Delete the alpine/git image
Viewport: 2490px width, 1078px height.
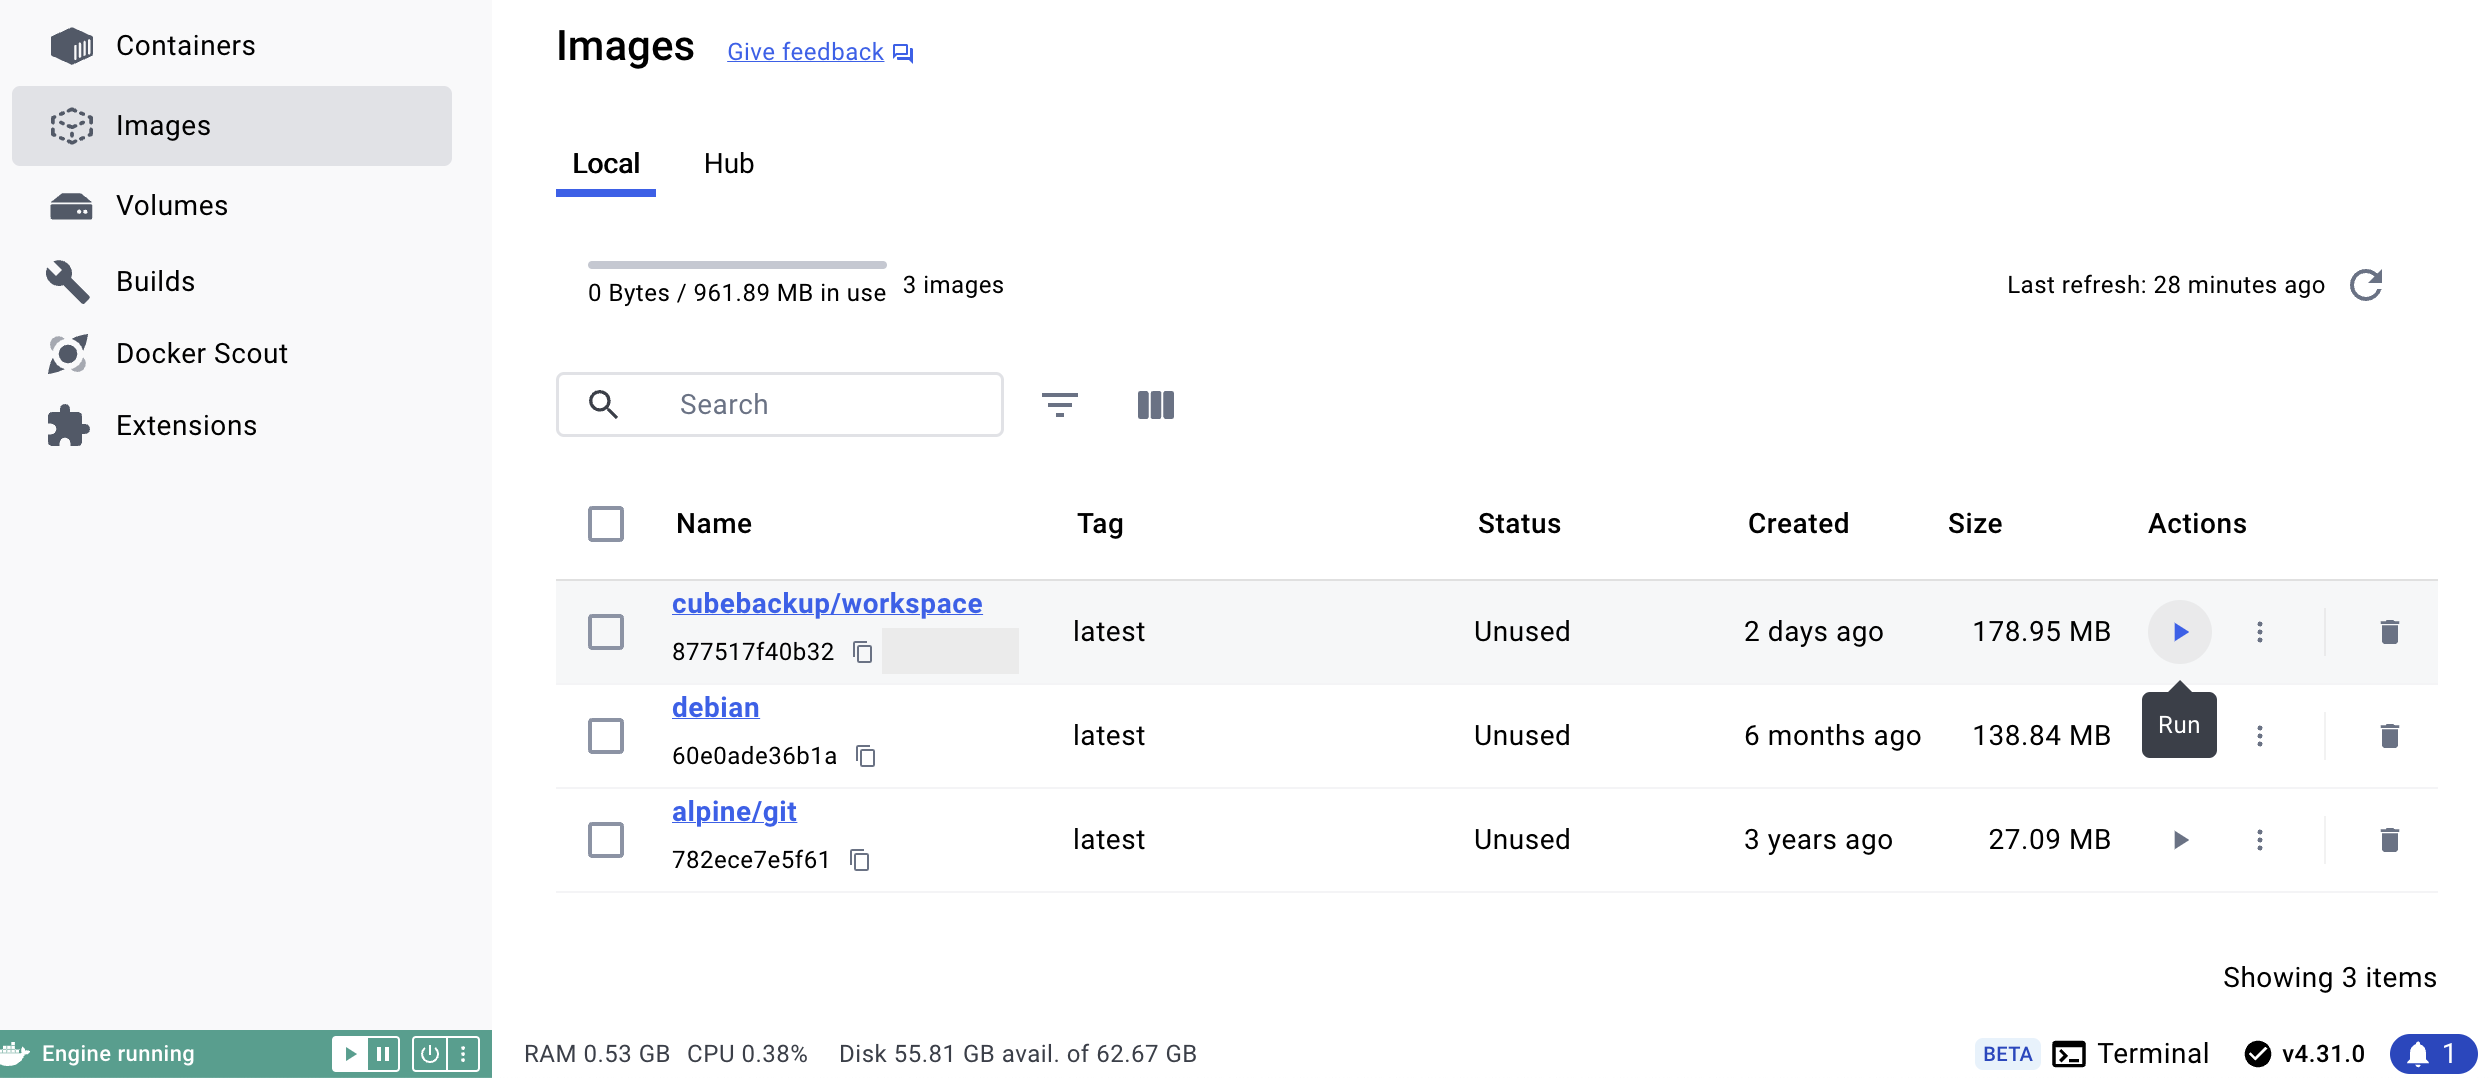(2390, 840)
